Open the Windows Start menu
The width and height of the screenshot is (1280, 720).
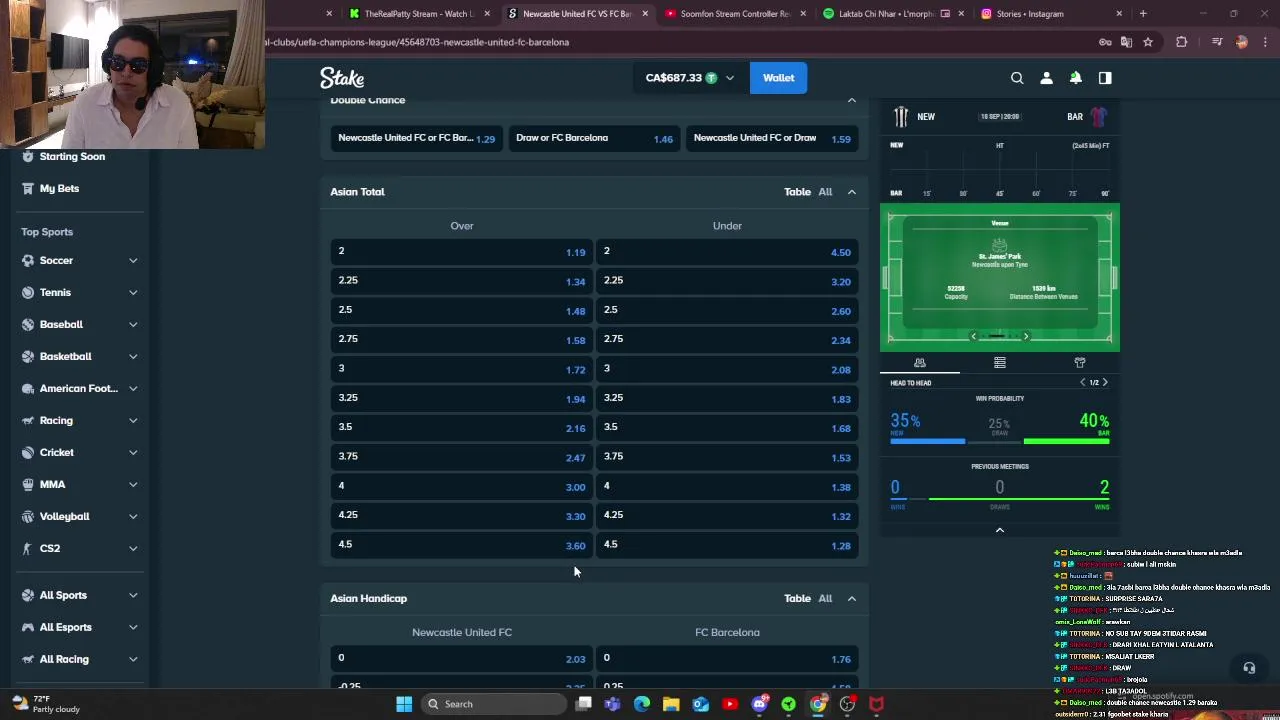pyautogui.click(x=404, y=704)
